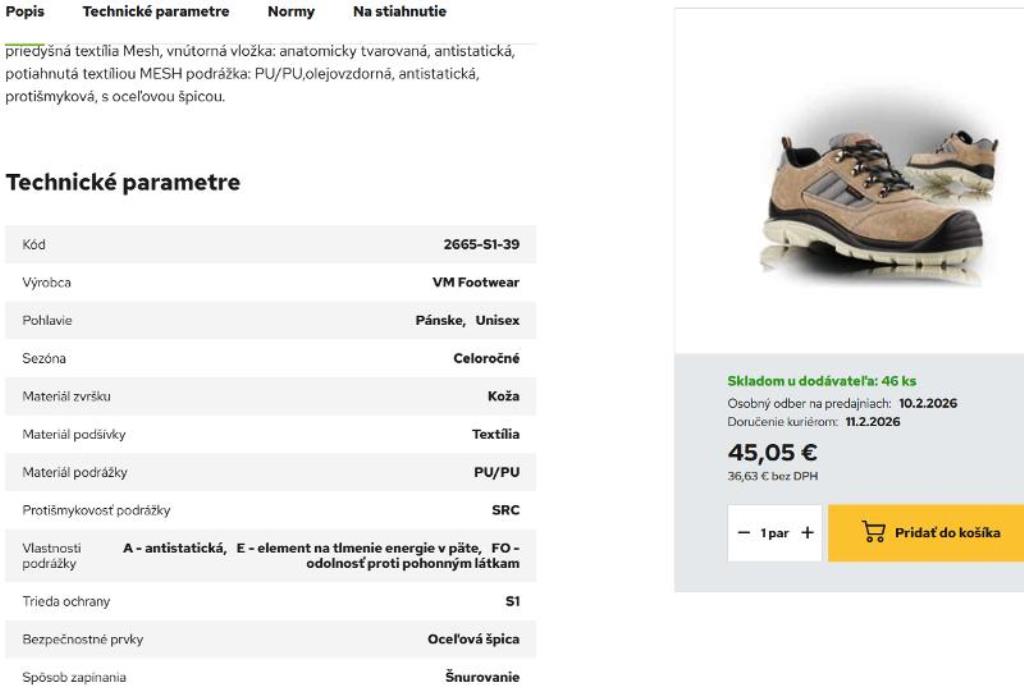The image size is (1024, 696).
Task: Open the Popis tab
Action: click(x=25, y=12)
